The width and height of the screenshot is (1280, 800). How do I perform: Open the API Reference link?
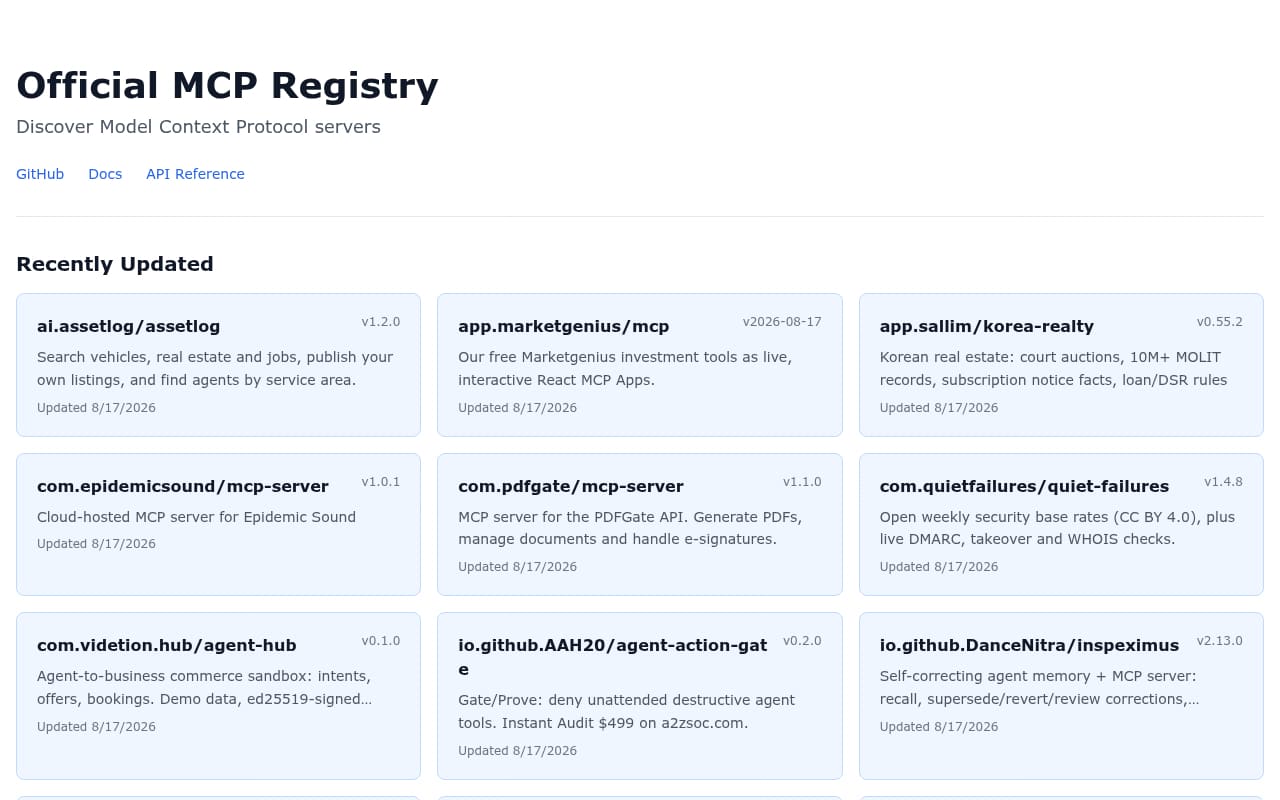(195, 174)
